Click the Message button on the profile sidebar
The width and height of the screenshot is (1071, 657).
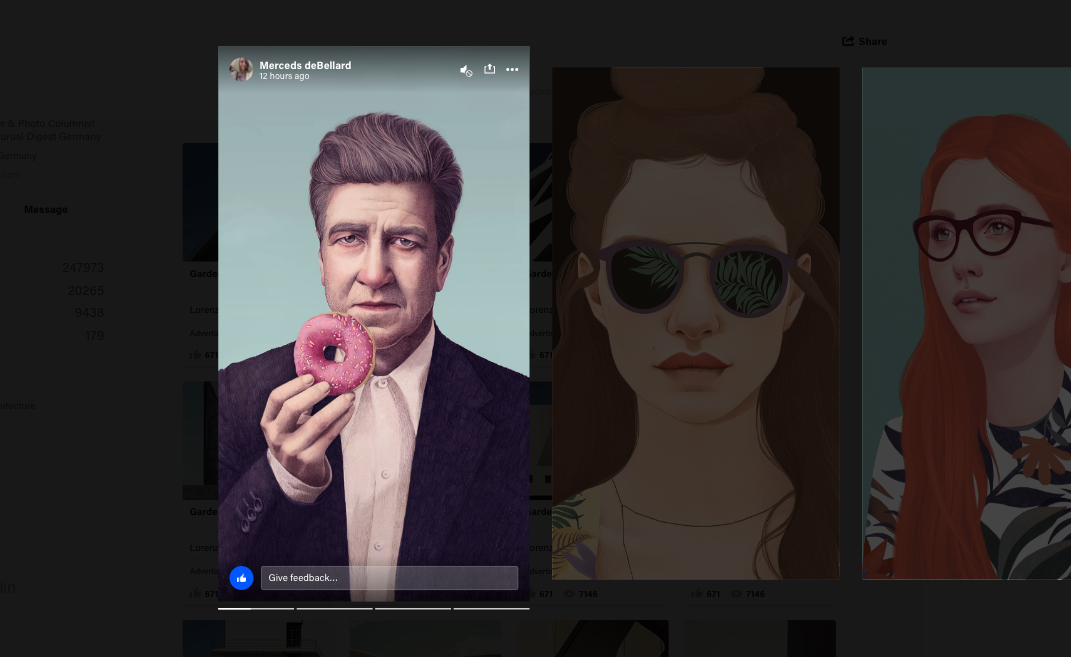[x=46, y=210]
